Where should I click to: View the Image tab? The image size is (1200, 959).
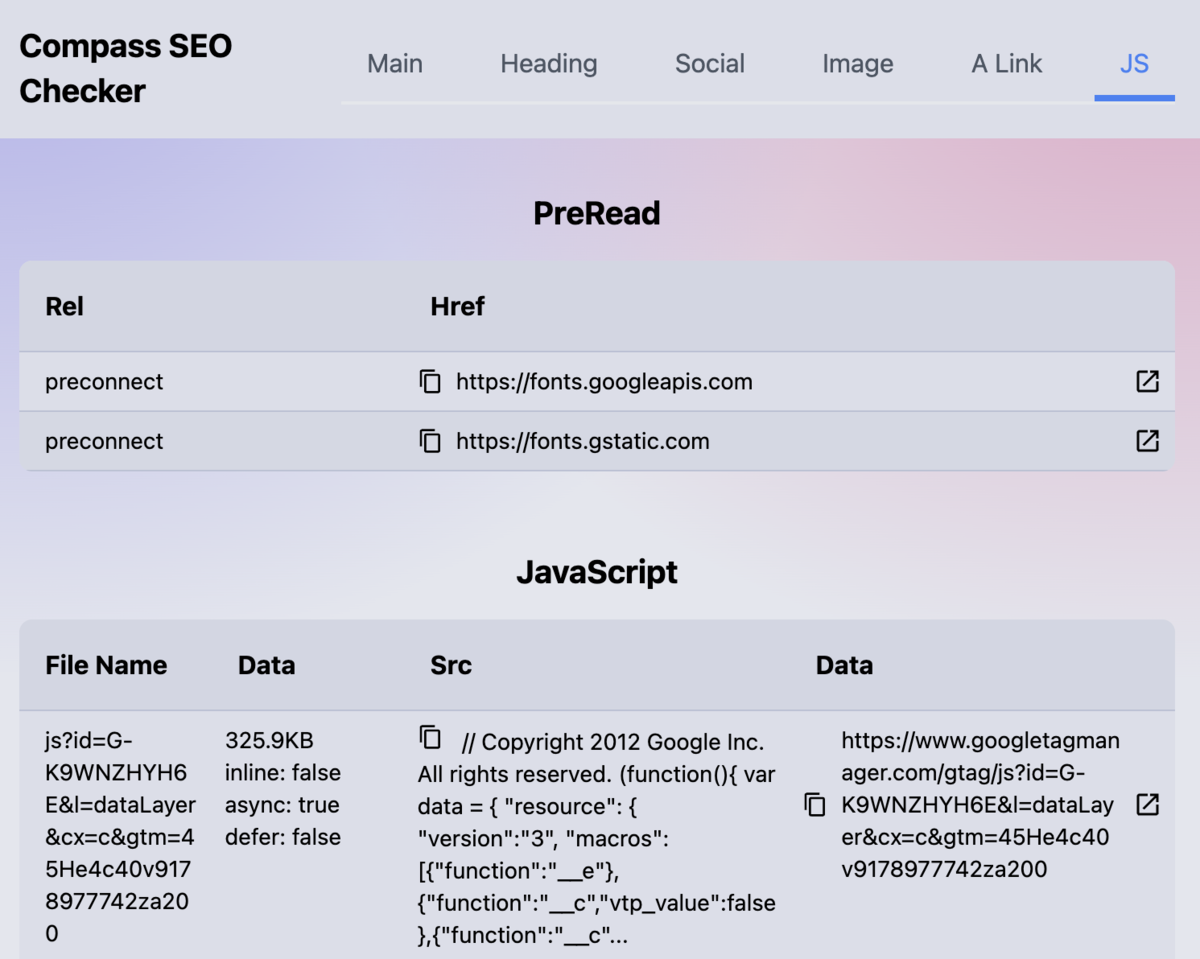[857, 63]
